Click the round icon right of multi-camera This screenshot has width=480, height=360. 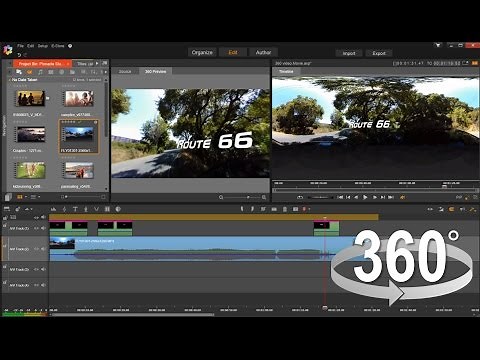[x=118, y=209]
